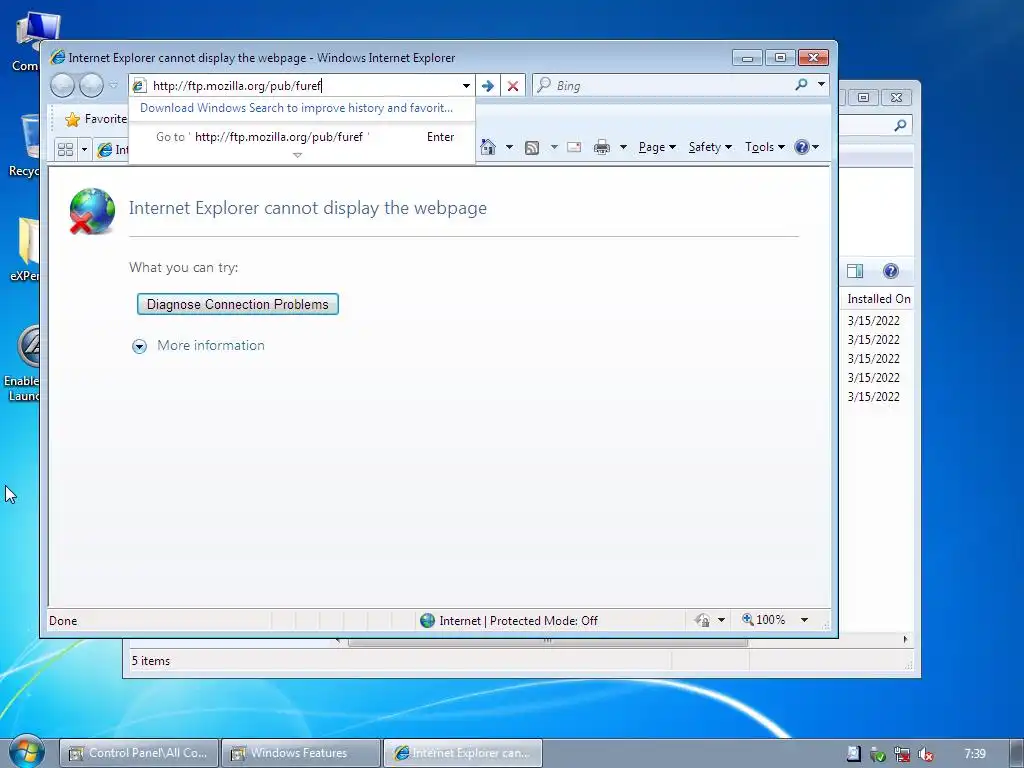
Task: Click the taskbar clock showing 7:39
Action: coord(975,754)
